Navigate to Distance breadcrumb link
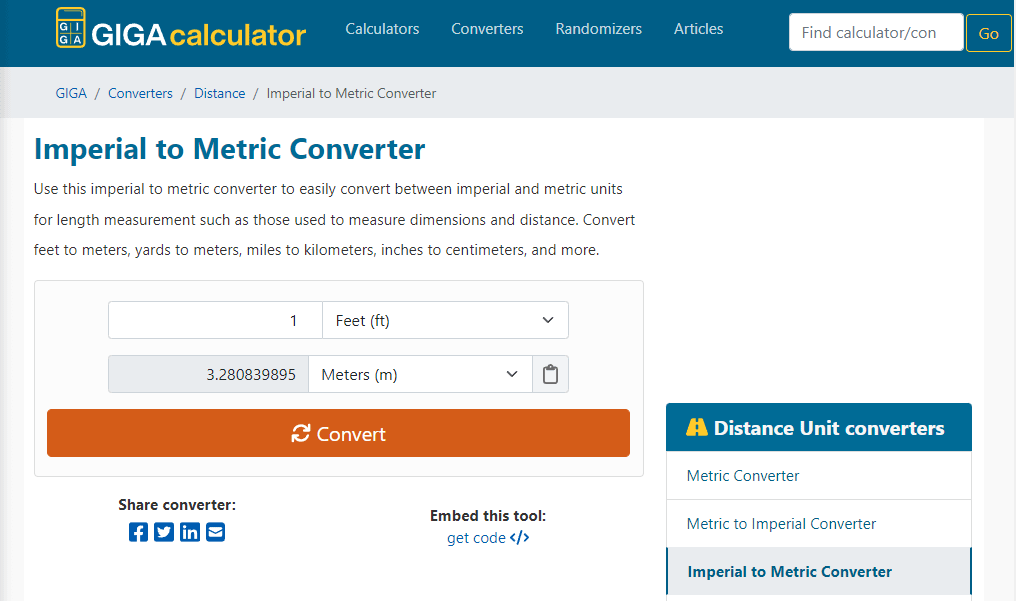This screenshot has height=601, width=1016. tap(219, 93)
